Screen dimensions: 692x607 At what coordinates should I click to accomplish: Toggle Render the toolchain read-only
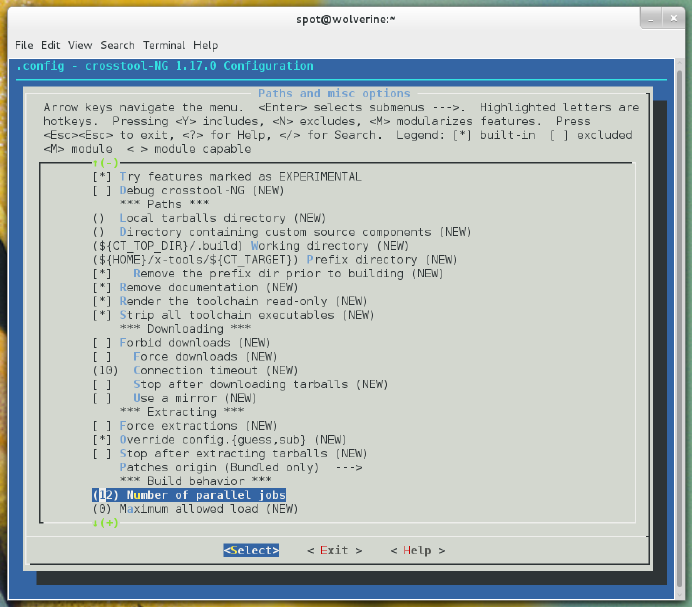pyautogui.click(x=230, y=301)
